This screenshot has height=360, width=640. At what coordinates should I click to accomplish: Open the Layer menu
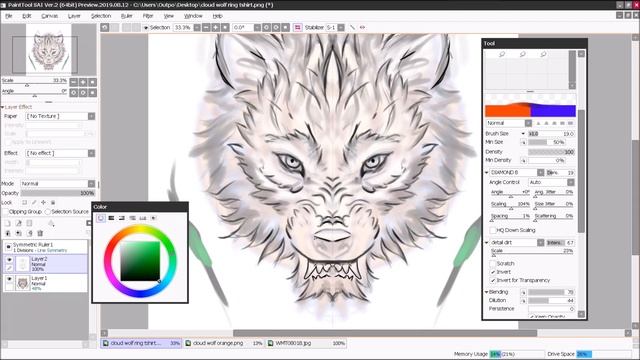click(x=74, y=16)
